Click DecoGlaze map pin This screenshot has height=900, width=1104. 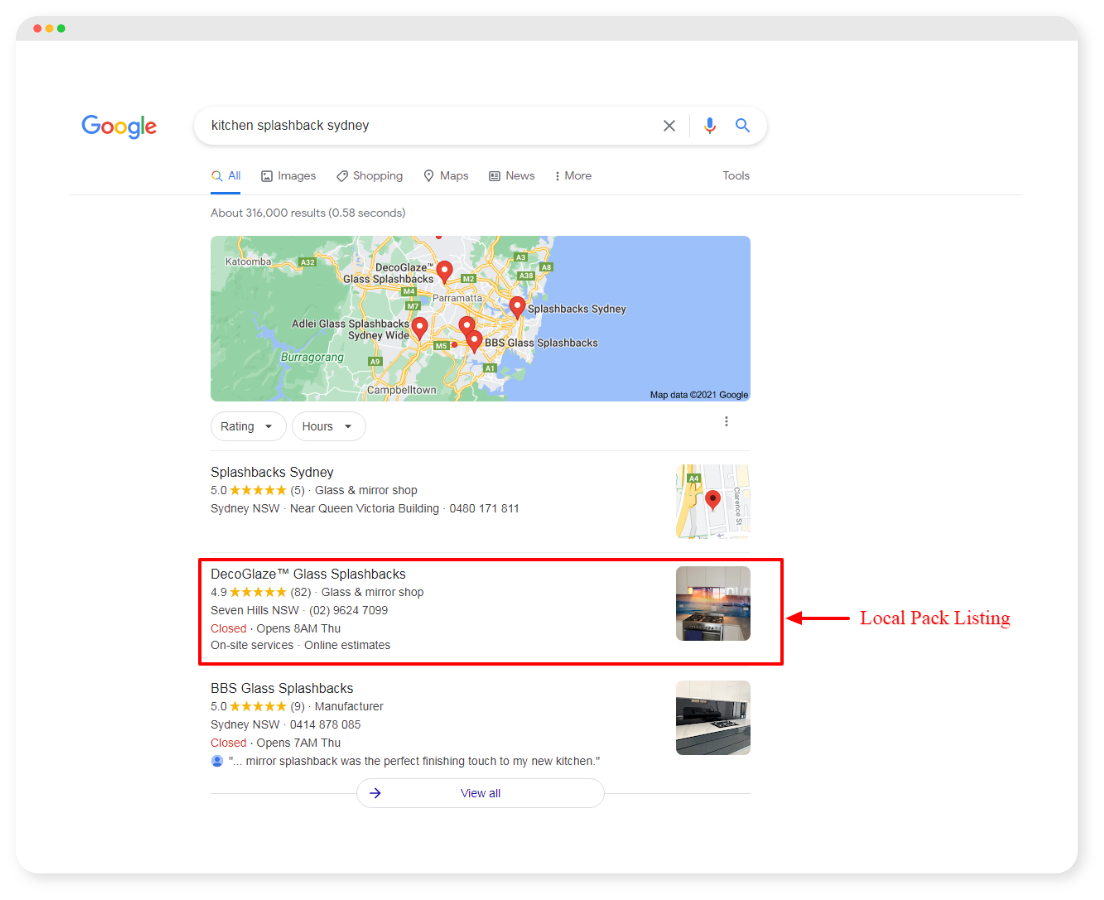point(444,272)
